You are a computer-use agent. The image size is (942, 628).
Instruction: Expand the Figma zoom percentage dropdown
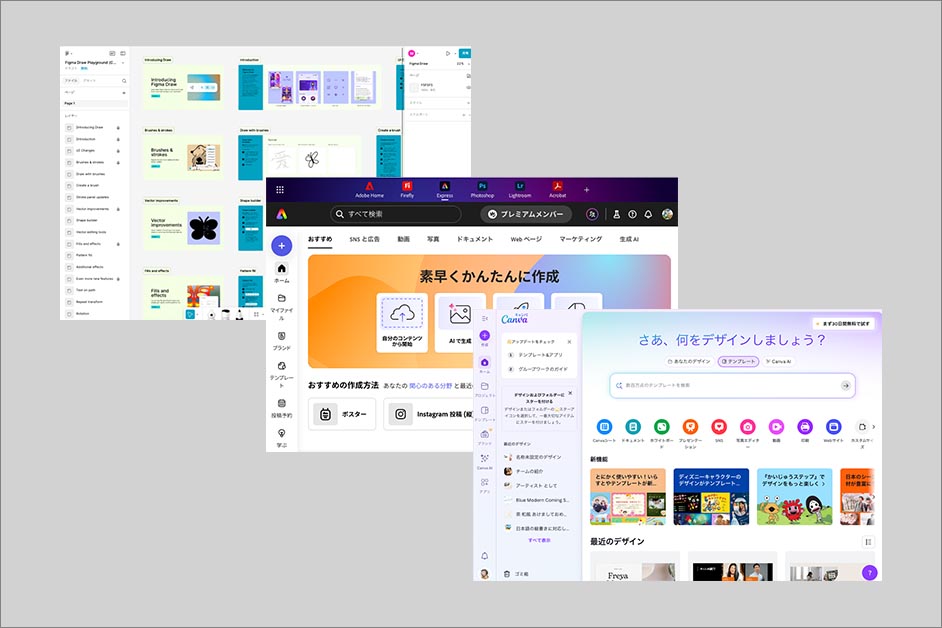click(462, 63)
